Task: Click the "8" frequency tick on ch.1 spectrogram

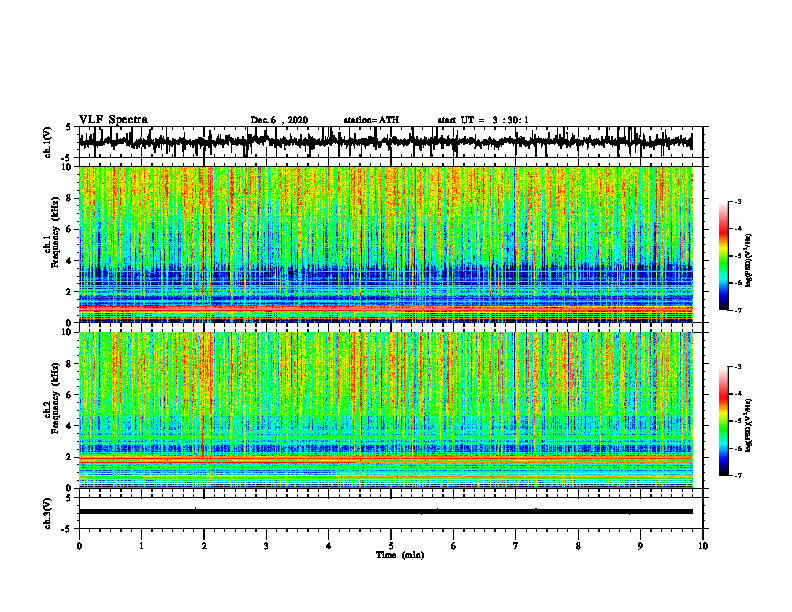Action: tap(70, 198)
